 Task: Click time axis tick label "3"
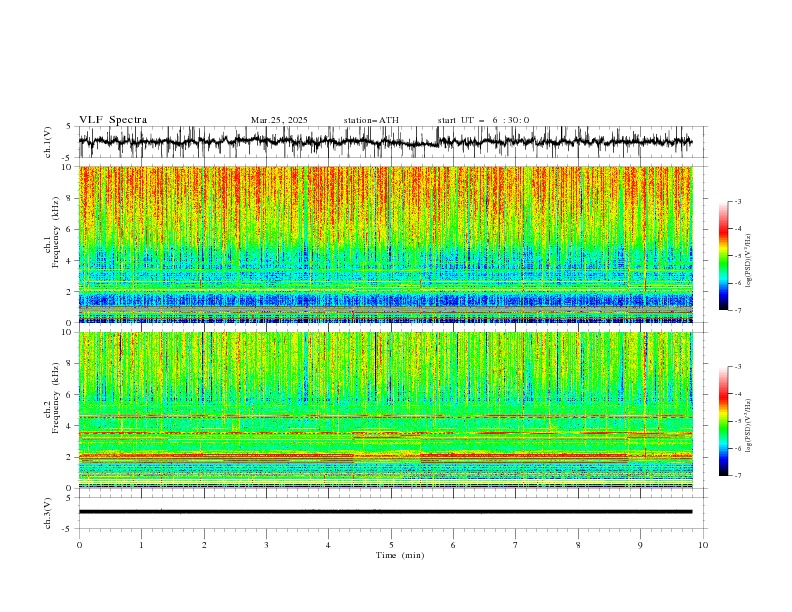coord(266,545)
